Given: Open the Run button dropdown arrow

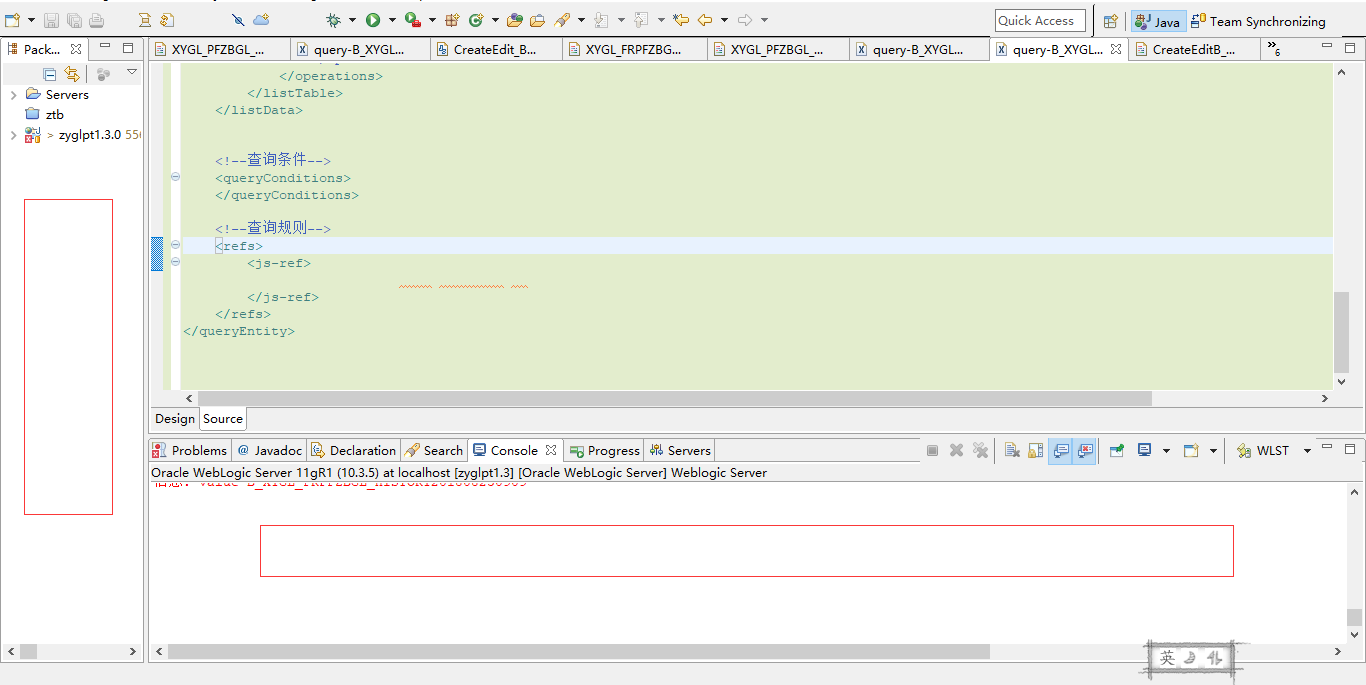Looking at the screenshot, I should 392,20.
